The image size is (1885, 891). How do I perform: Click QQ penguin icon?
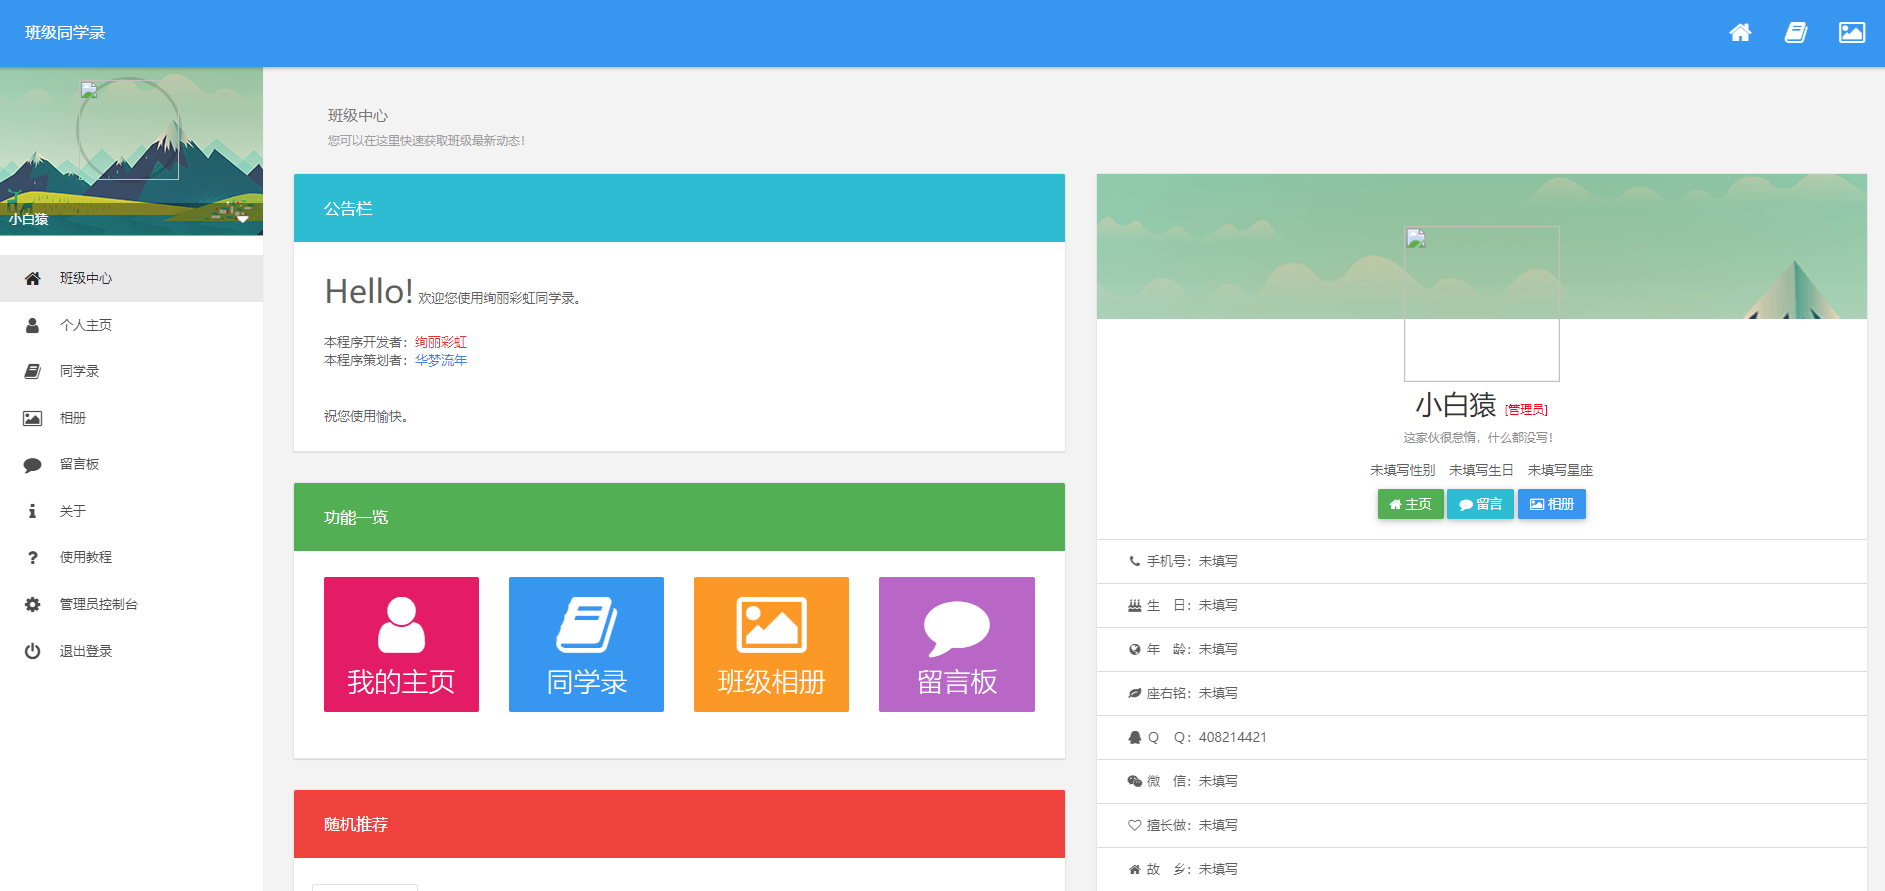[x=1134, y=737]
